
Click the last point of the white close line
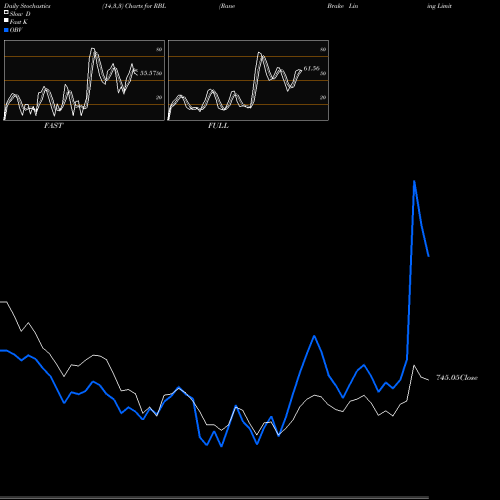point(429,380)
